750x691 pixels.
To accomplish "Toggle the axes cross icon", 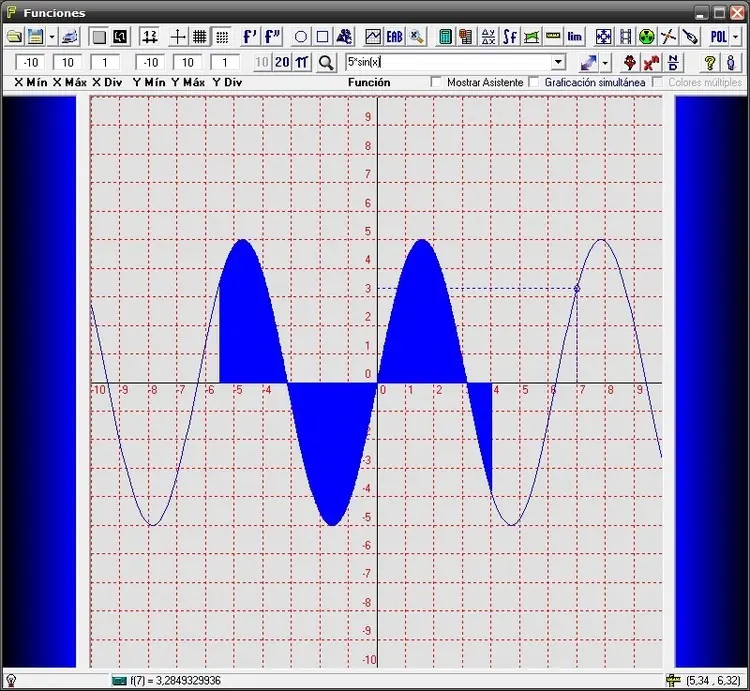I will coord(178,36).
